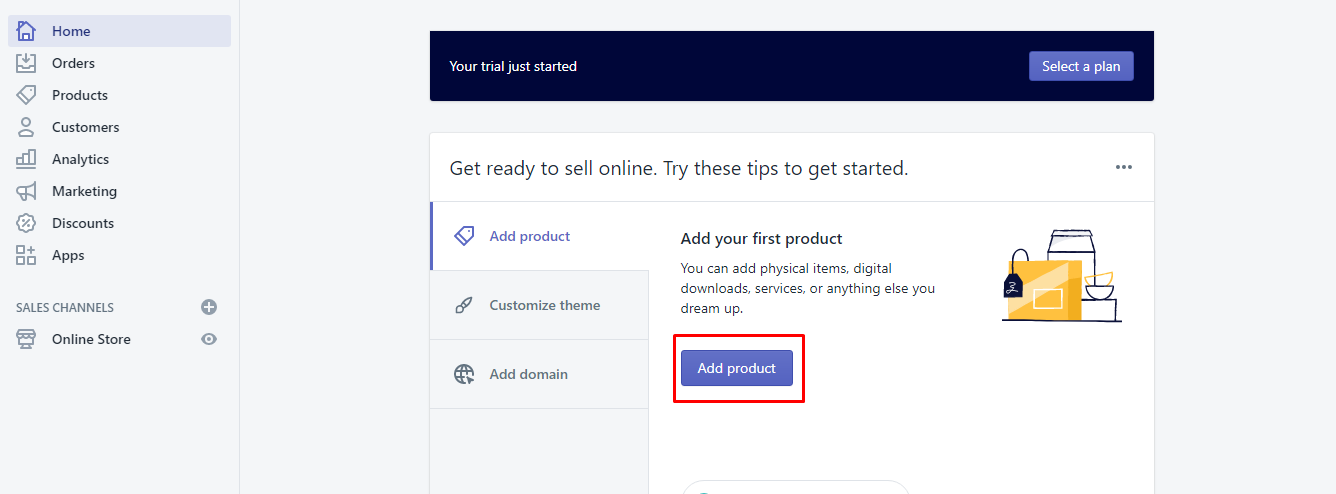Click the Discounts percent badge icon
Screen dimensions: 1336x494
point(26,223)
